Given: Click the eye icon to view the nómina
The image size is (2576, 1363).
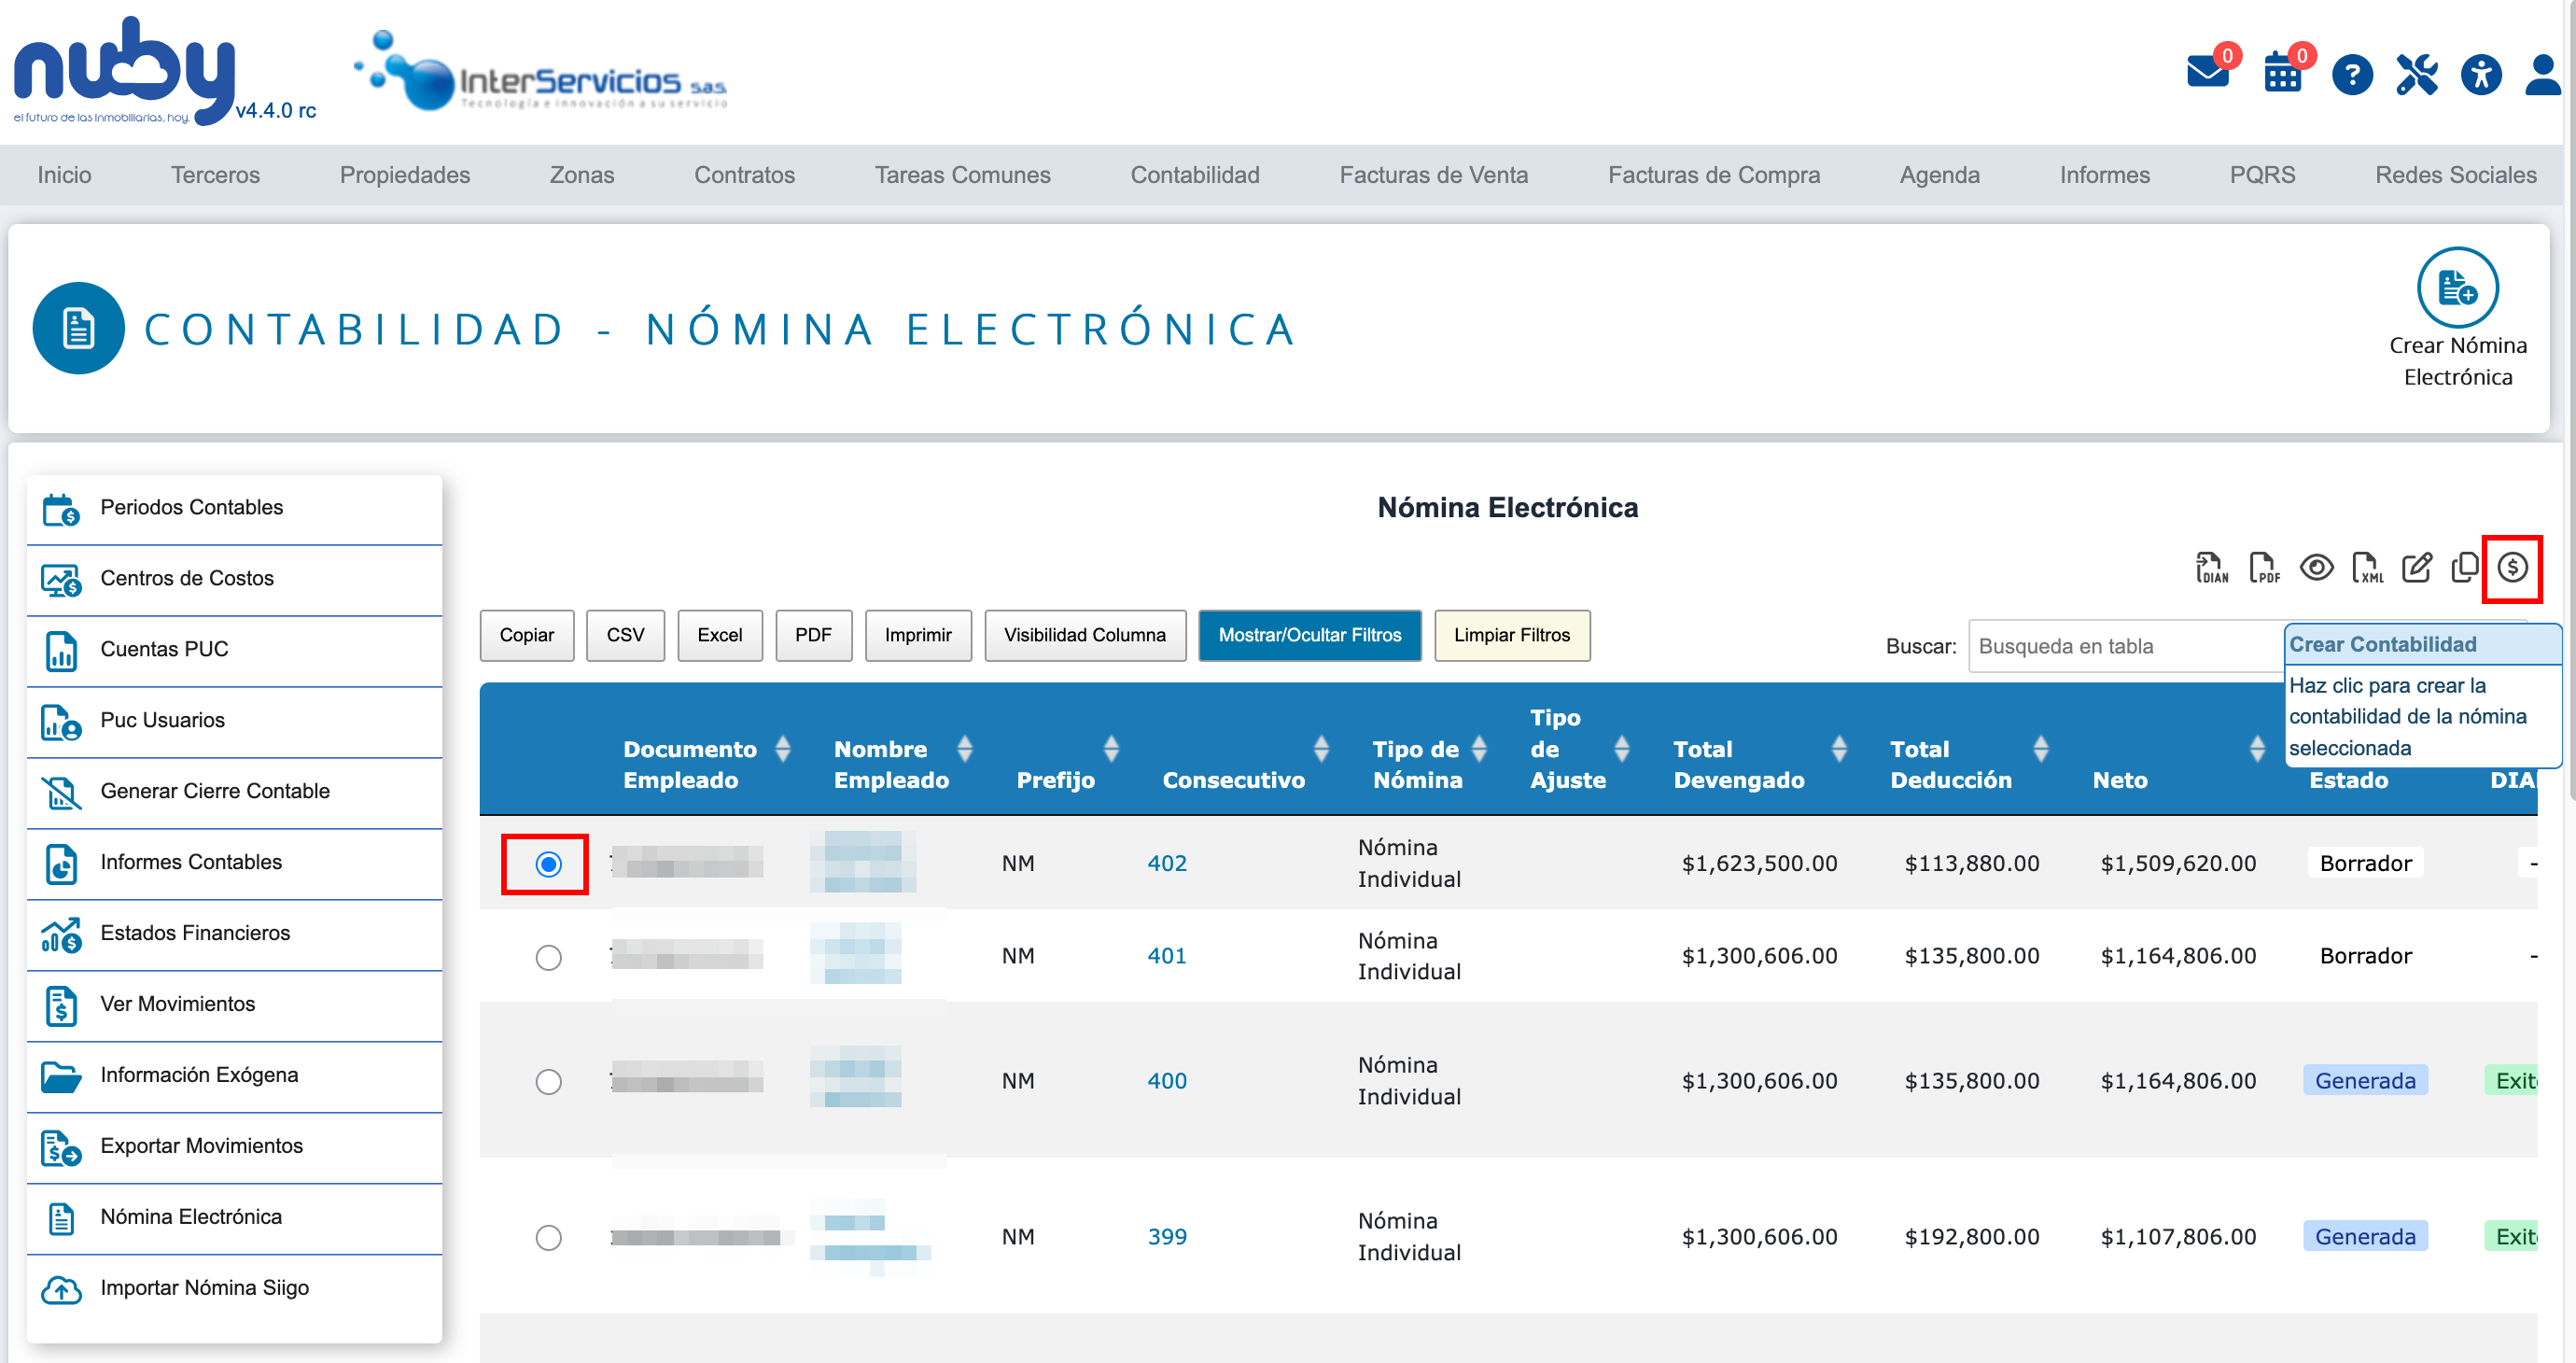Looking at the screenshot, I should [x=2316, y=568].
